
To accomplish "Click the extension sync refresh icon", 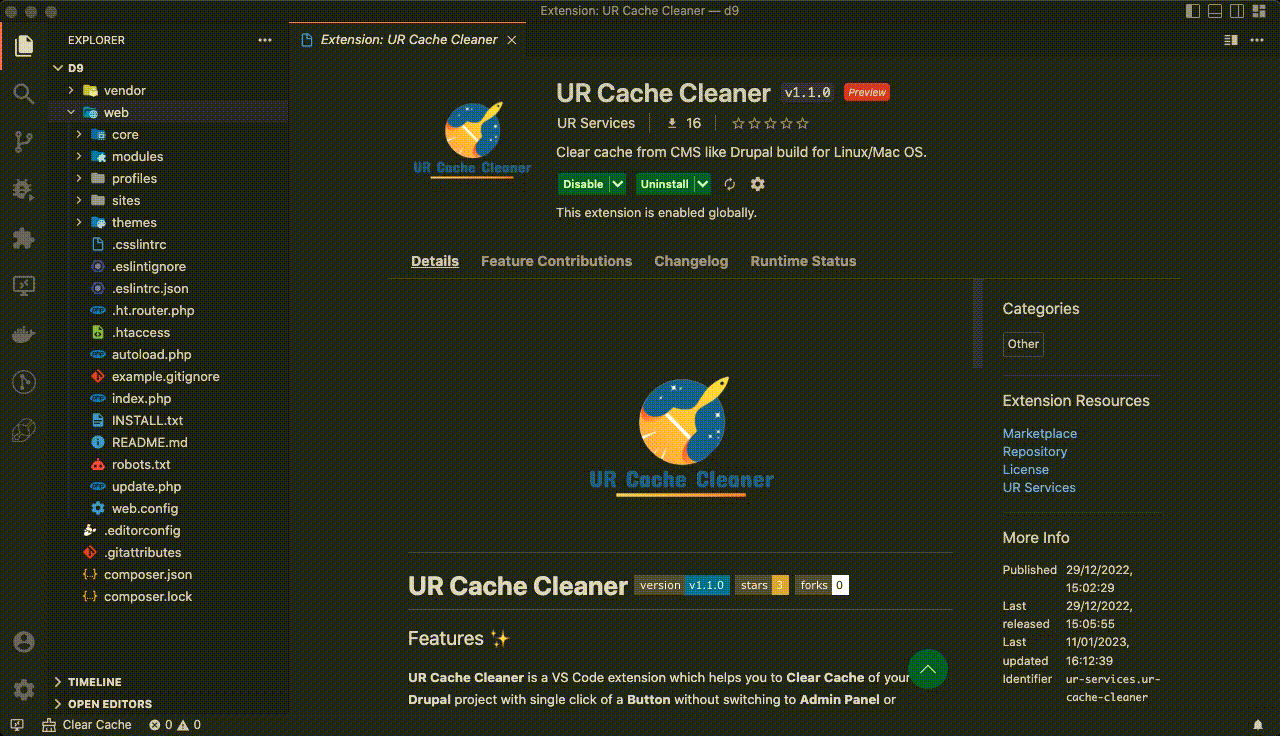I will [x=730, y=184].
